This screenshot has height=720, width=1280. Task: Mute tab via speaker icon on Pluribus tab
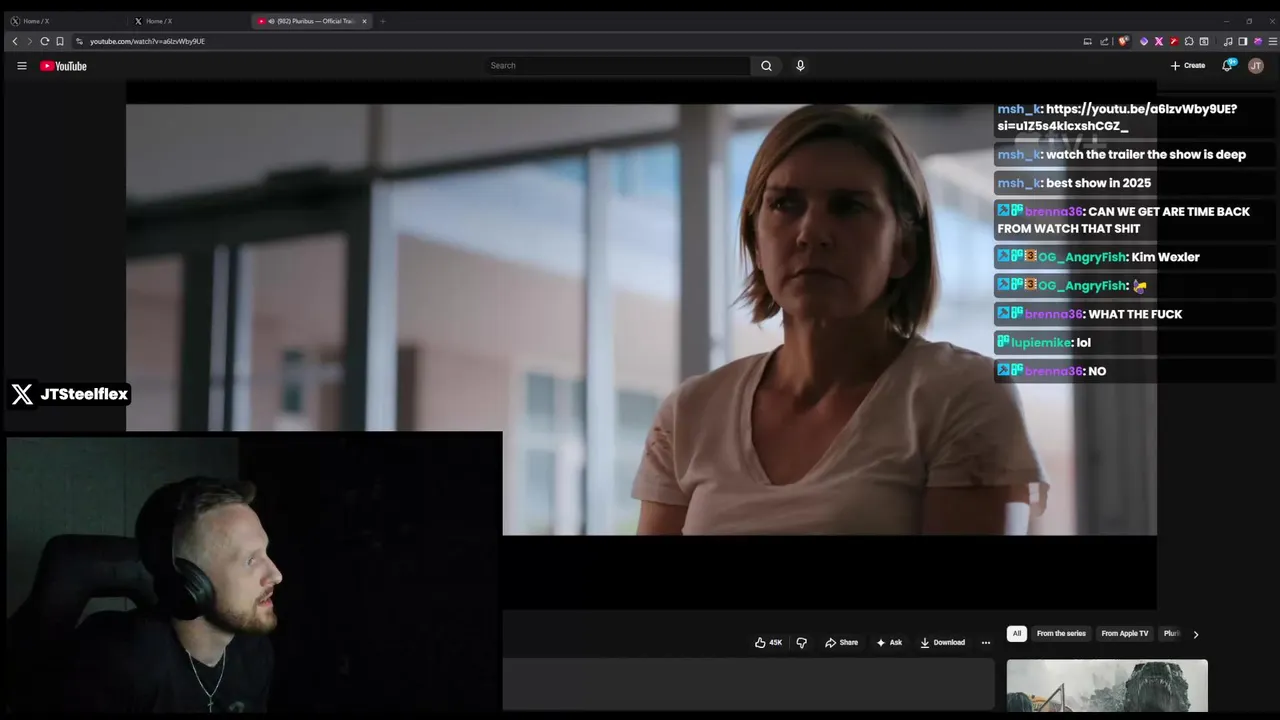[x=270, y=21]
